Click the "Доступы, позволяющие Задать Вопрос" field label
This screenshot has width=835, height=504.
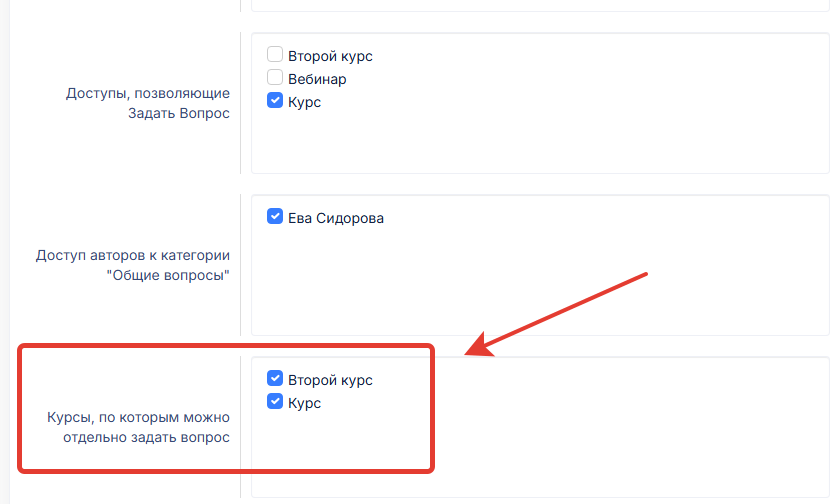(148, 103)
